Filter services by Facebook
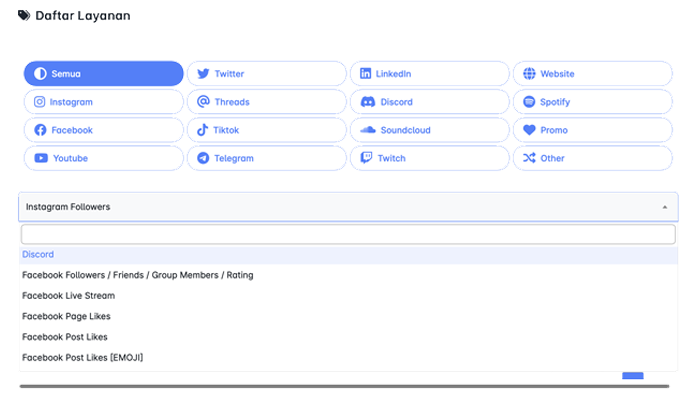 pos(103,130)
